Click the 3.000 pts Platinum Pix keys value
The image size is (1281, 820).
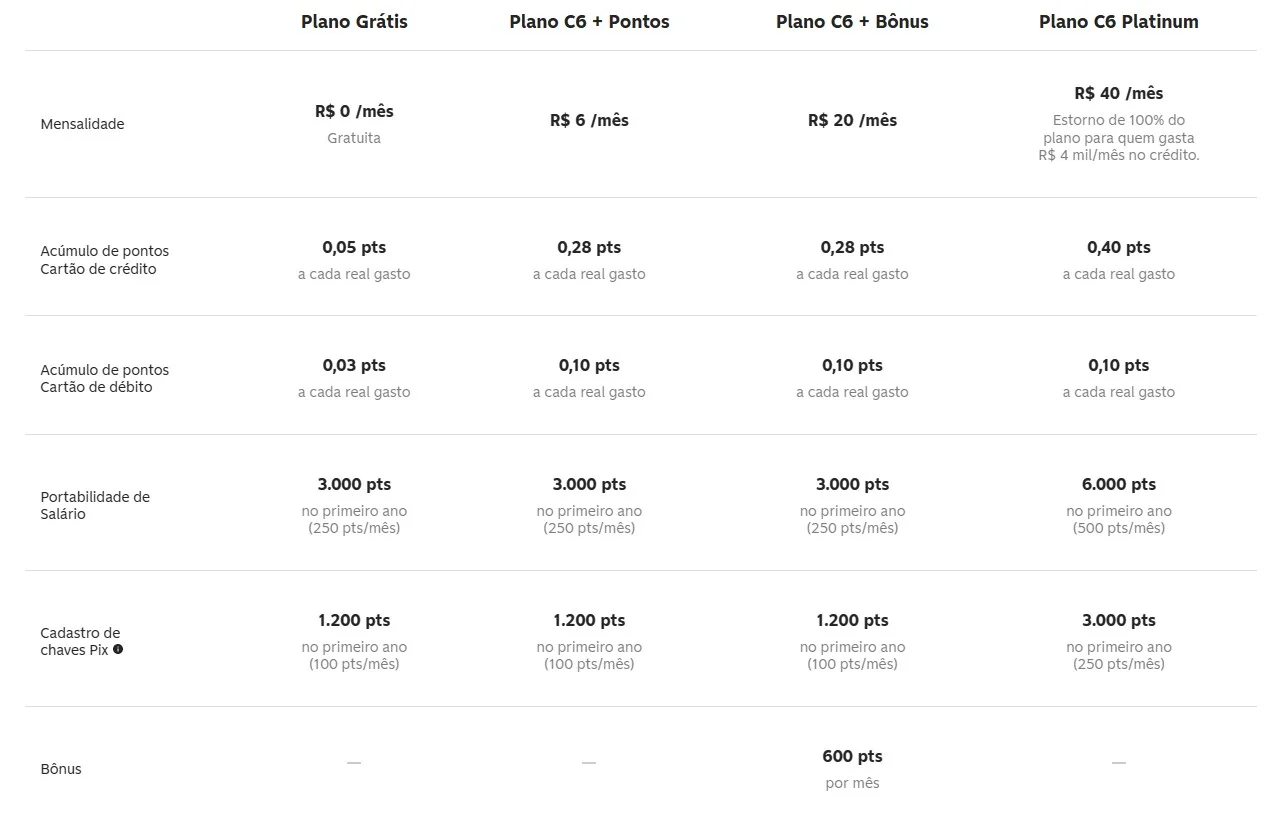[1118, 620]
